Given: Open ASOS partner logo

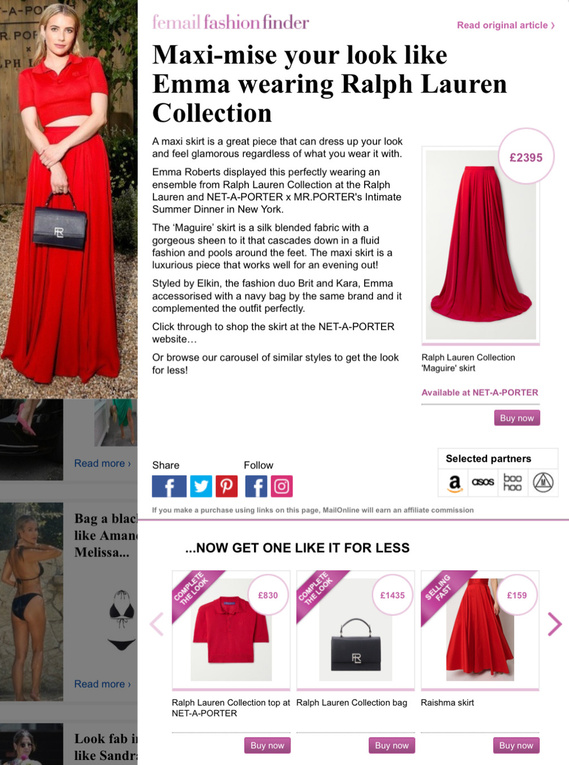Looking at the screenshot, I should click(483, 482).
